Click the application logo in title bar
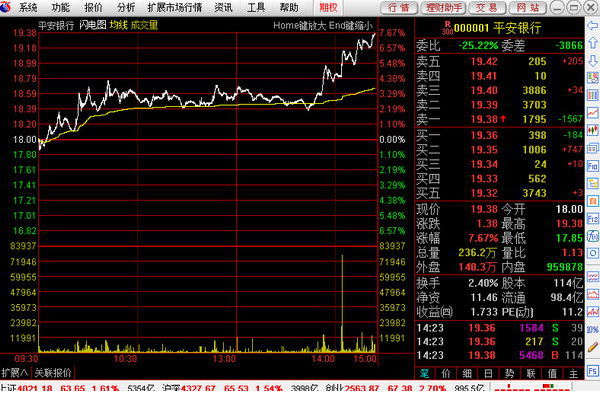Viewport: 600px width, 395px height. (5, 7)
